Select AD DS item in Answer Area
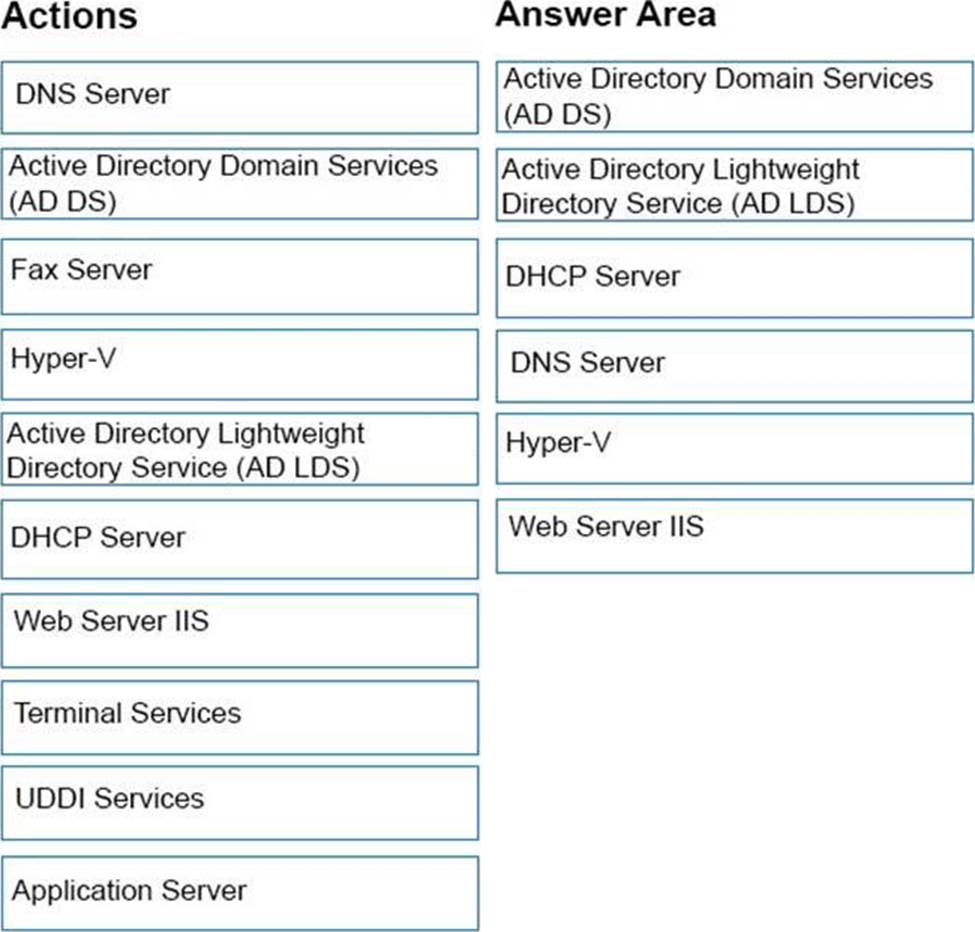Image resolution: width=975 pixels, height=932 pixels. pyautogui.click(x=734, y=96)
